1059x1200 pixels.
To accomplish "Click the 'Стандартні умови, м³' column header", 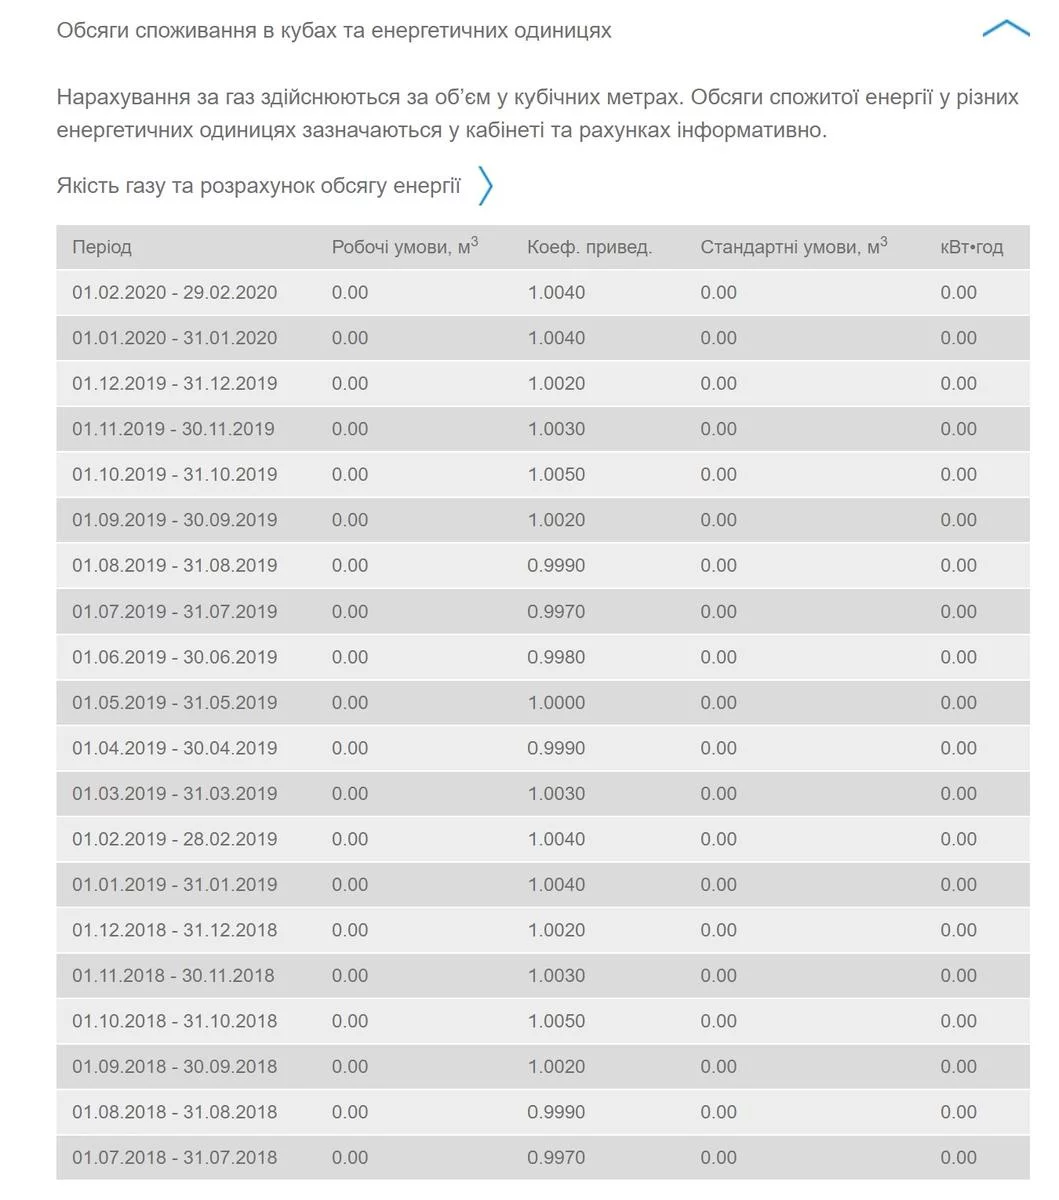I will click(x=794, y=247).
